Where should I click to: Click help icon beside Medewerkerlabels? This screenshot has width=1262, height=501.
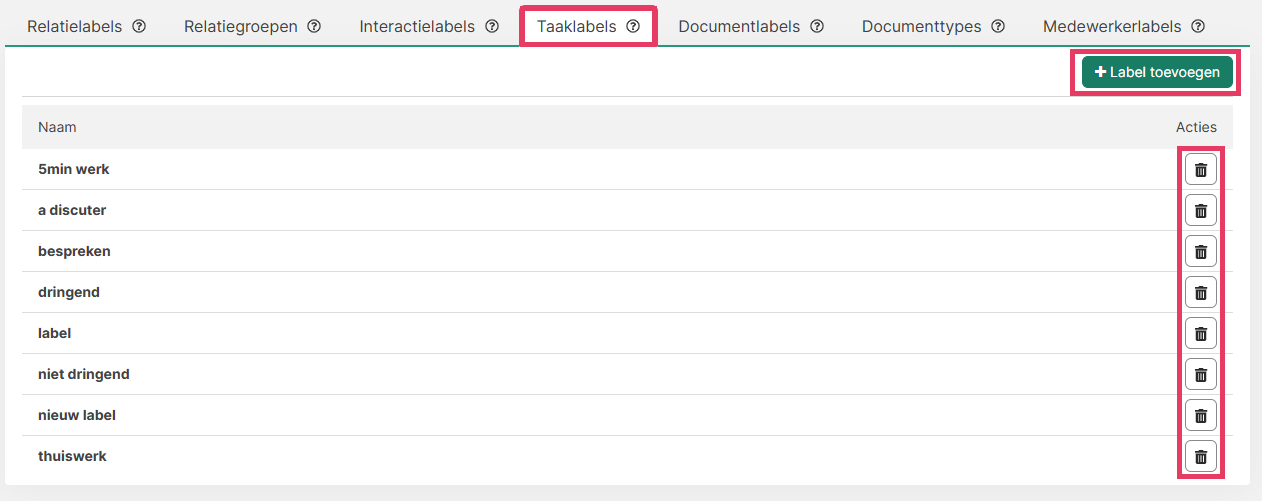pos(1198,27)
